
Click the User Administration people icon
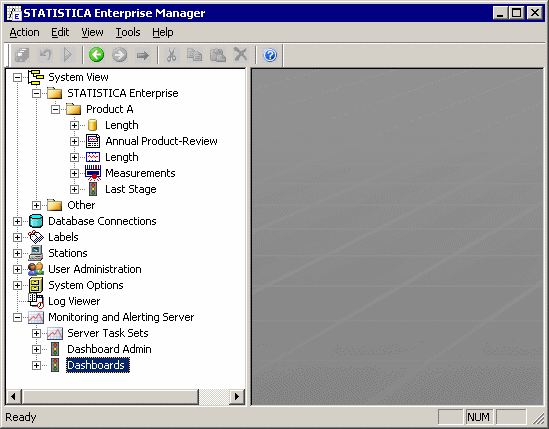[x=36, y=269]
